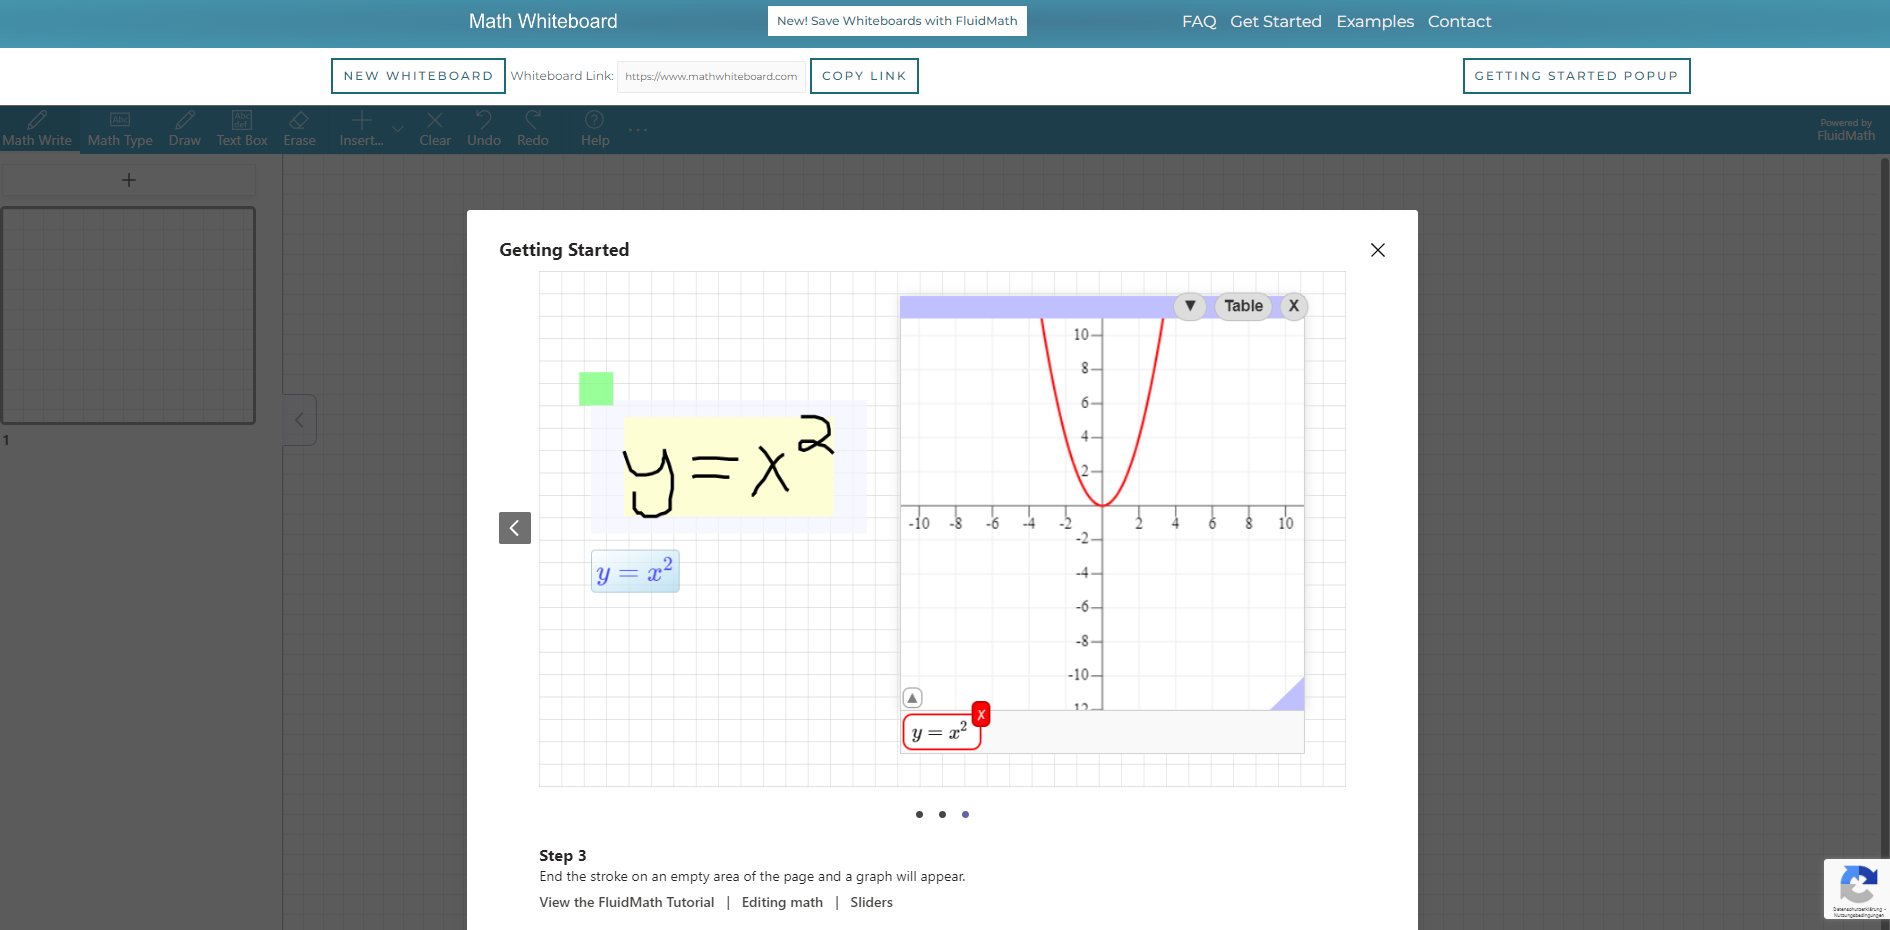Create a NEW WHITEBOARD
The width and height of the screenshot is (1890, 930).
418,75
